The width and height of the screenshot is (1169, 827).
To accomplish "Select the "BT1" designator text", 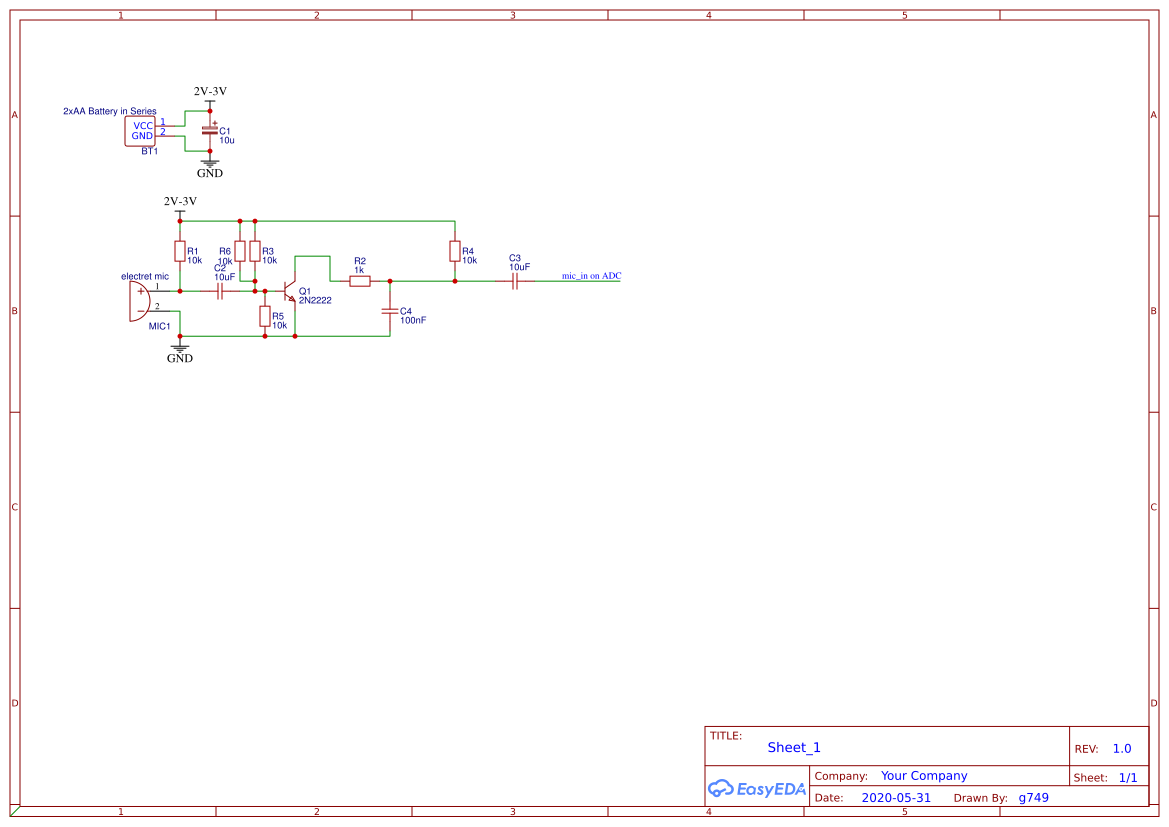I will 150,151.
